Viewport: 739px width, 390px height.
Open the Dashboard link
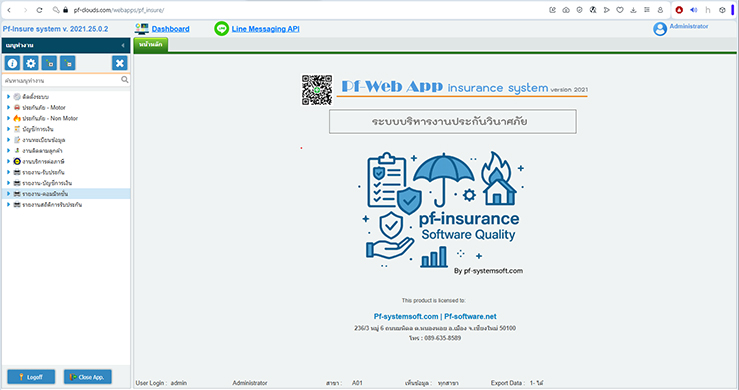coord(171,29)
